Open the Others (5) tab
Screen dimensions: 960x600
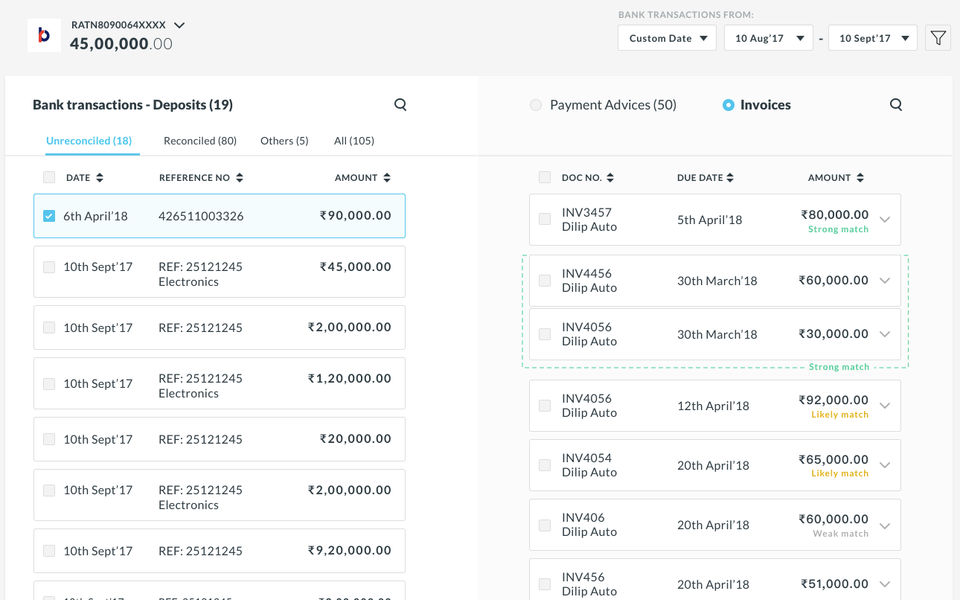pos(284,141)
